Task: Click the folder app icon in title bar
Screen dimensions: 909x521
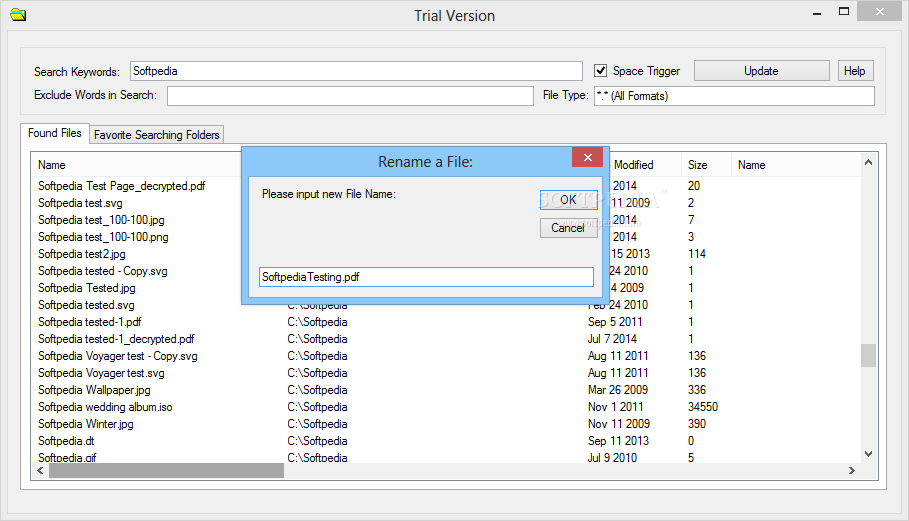Action: pyautogui.click(x=18, y=14)
